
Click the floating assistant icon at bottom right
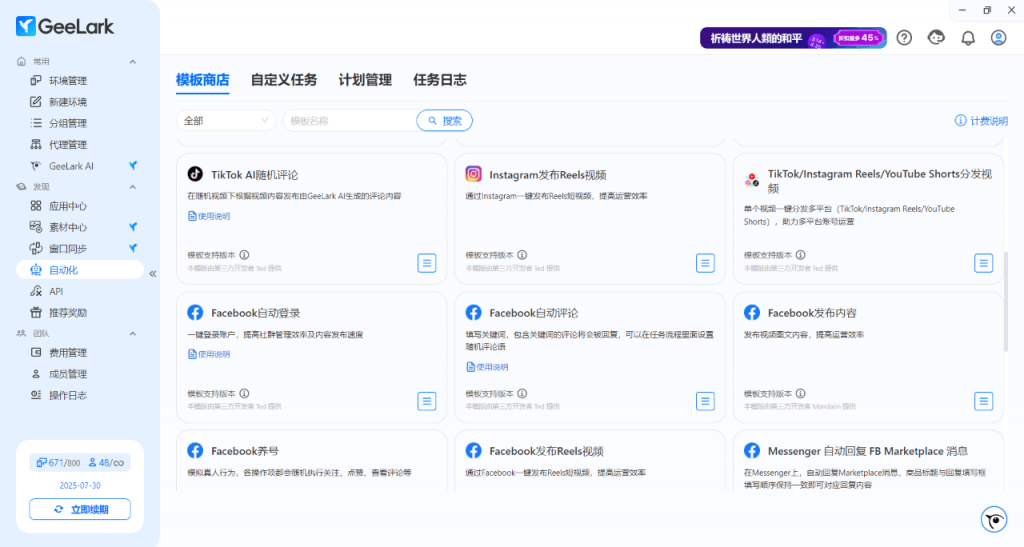[993, 519]
